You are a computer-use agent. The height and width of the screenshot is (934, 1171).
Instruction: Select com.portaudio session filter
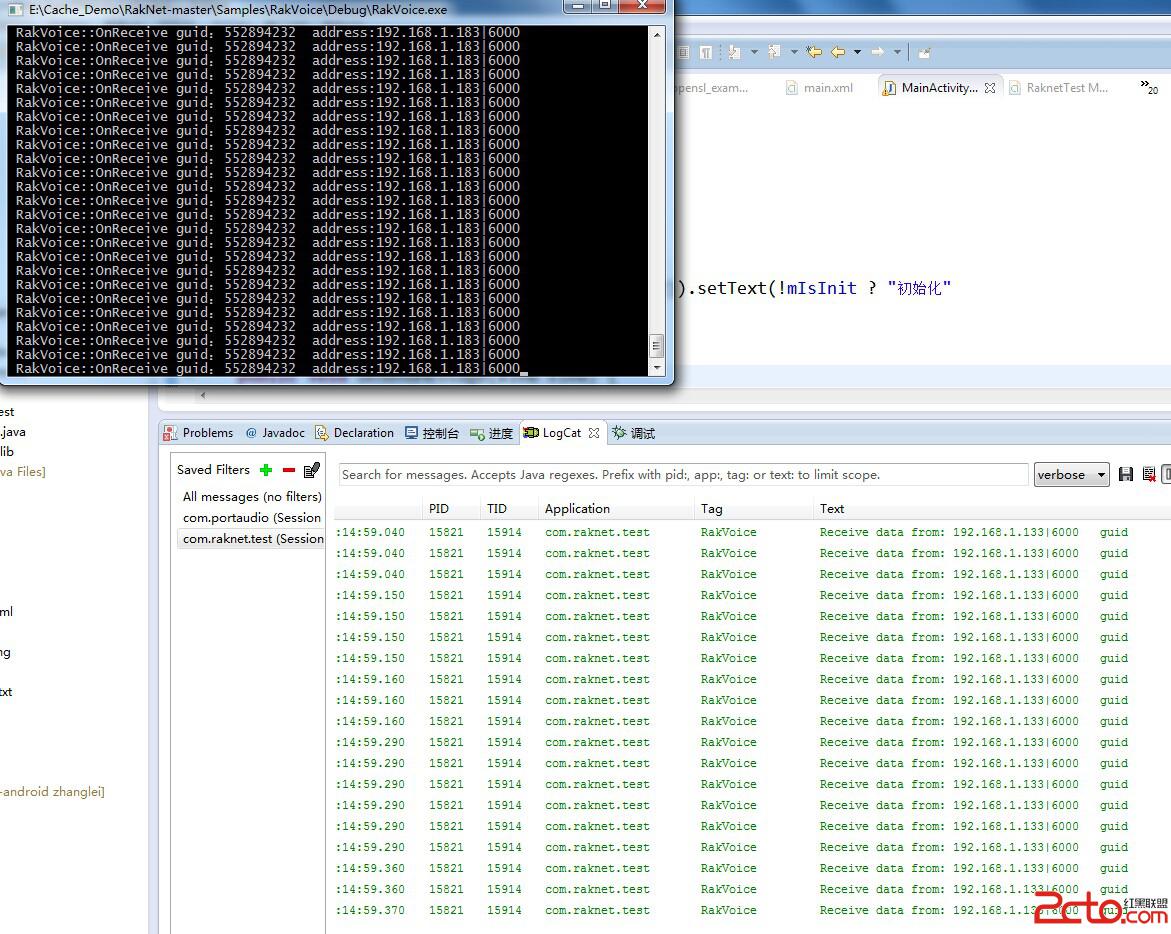coord(251,518)
